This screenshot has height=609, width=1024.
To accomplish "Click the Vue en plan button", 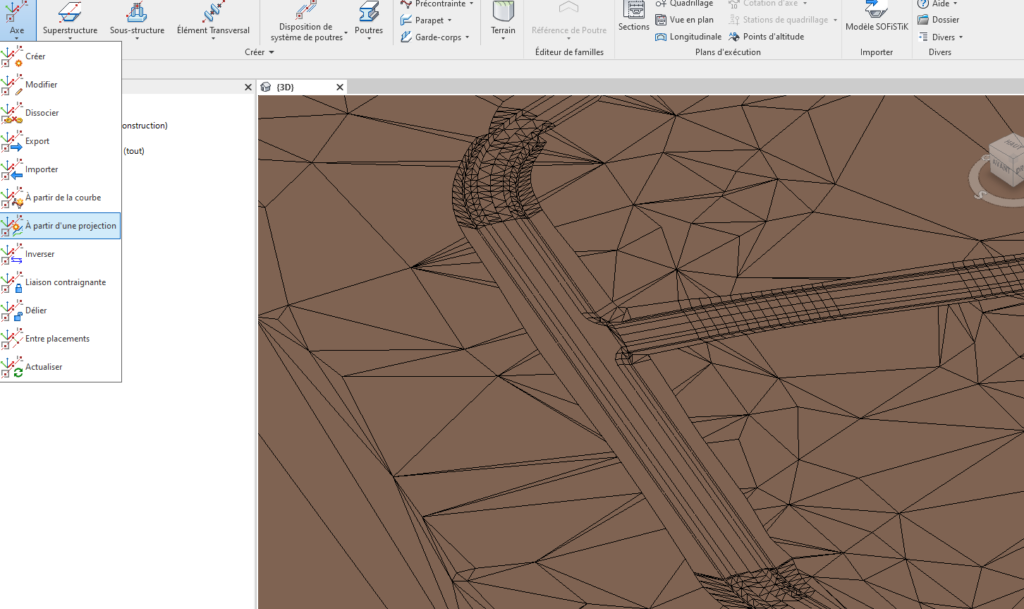I will pyautogui.click(x=690, y=20).
